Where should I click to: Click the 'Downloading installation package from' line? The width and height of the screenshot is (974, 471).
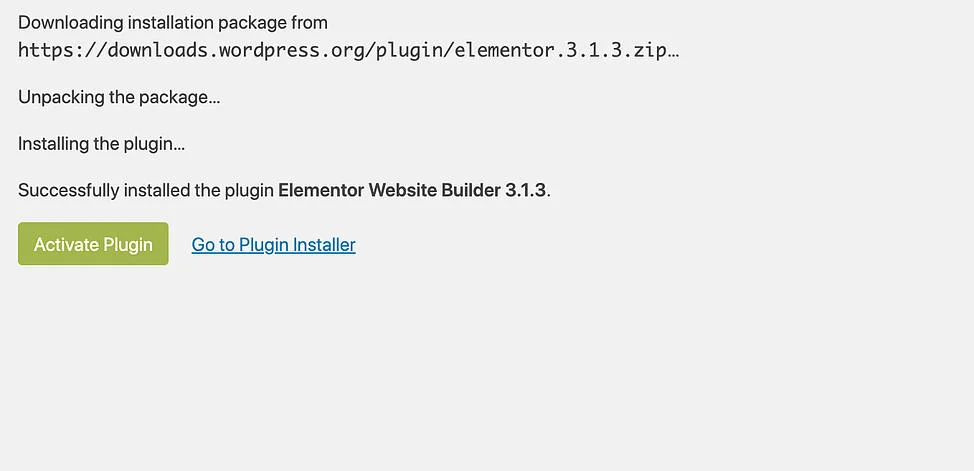[x=173, y=23]
